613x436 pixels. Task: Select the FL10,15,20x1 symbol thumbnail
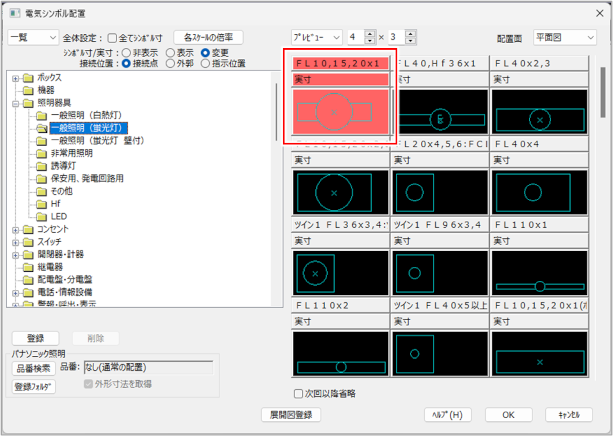point(341,111)
